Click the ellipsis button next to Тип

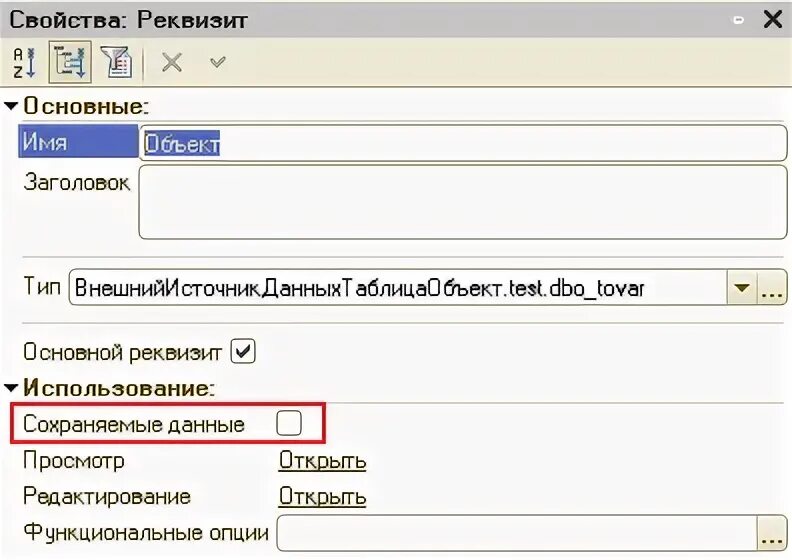(772, 288)
